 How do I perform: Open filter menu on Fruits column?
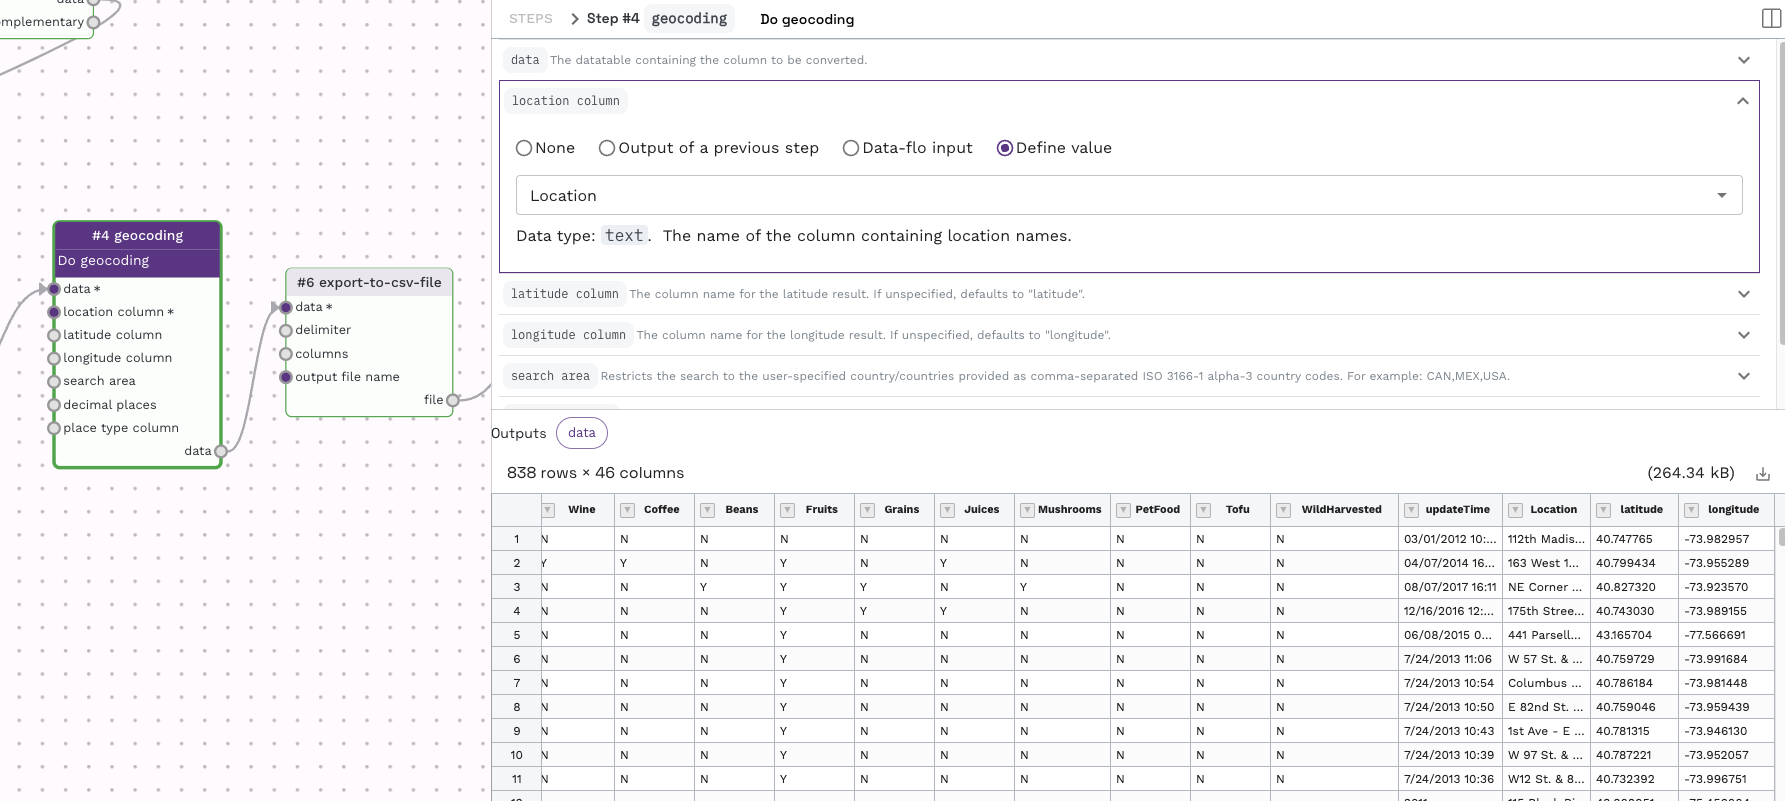(x=787, y=510)
